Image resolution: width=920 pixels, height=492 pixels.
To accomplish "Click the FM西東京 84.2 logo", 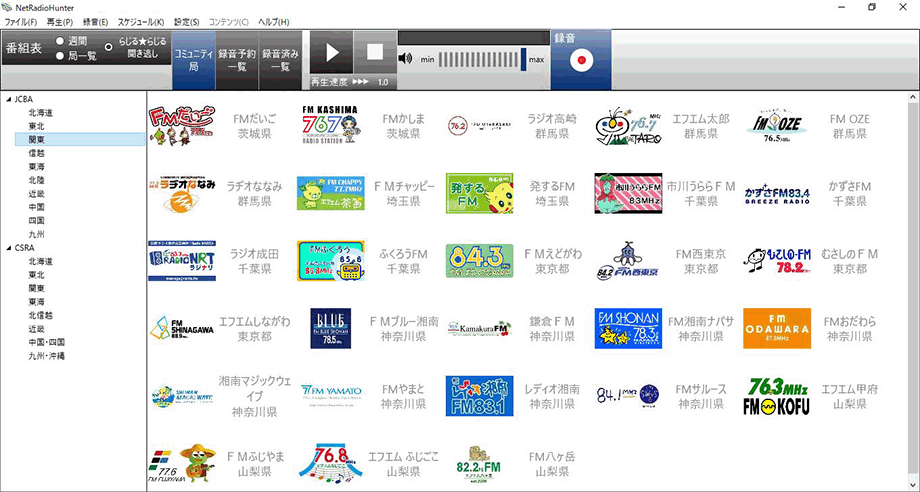I will click(x=628, y=261).
